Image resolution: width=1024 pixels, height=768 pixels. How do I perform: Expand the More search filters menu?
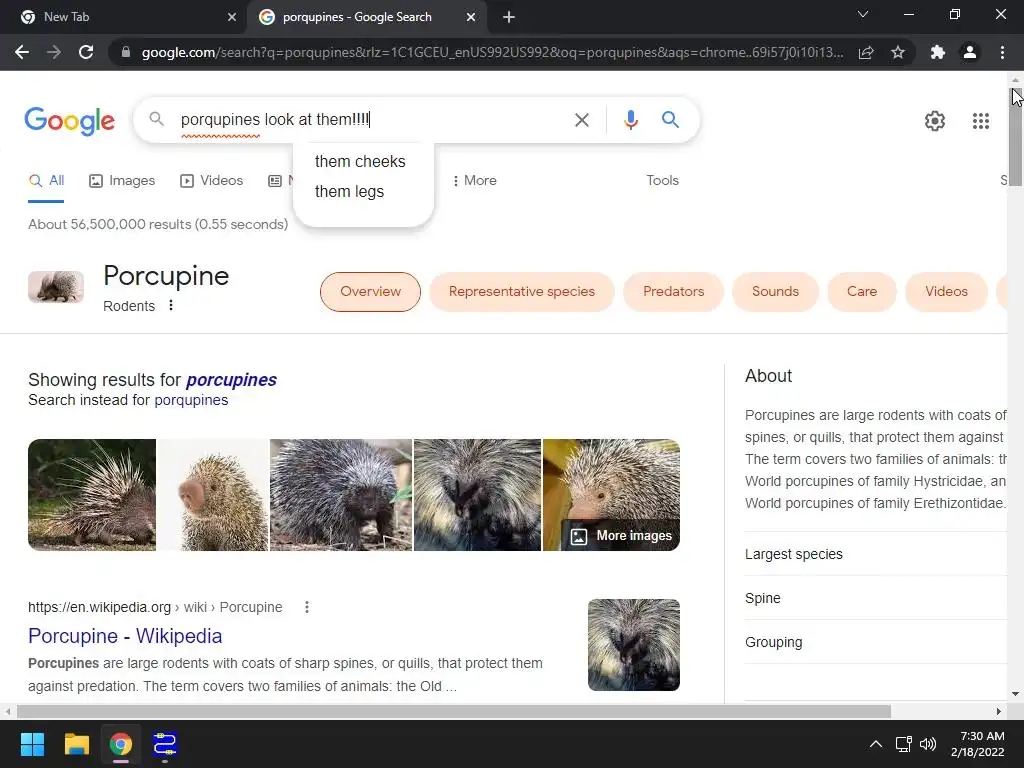coord(474,180)
